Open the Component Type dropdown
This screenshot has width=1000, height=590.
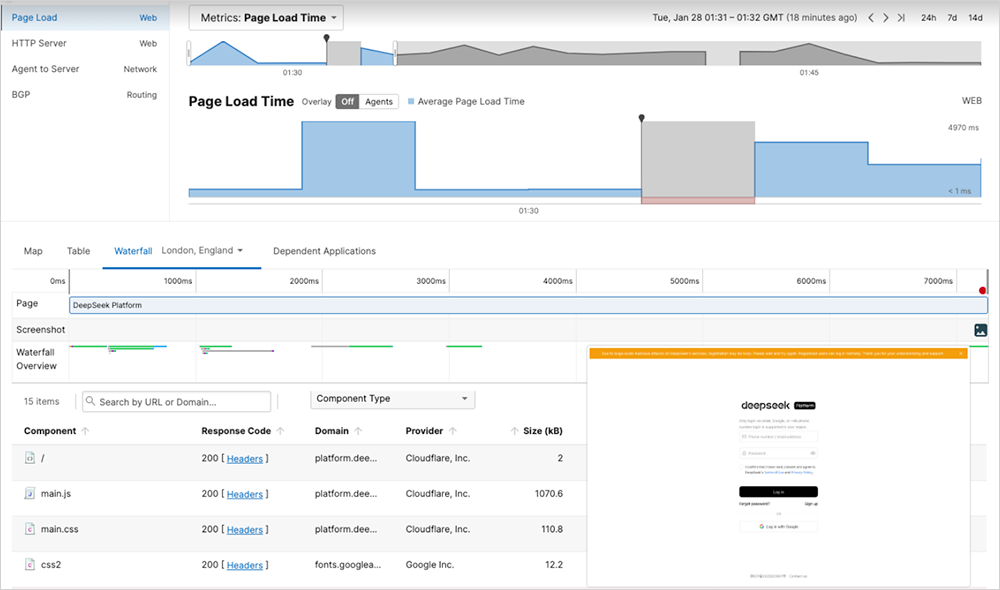coord(392,399)
